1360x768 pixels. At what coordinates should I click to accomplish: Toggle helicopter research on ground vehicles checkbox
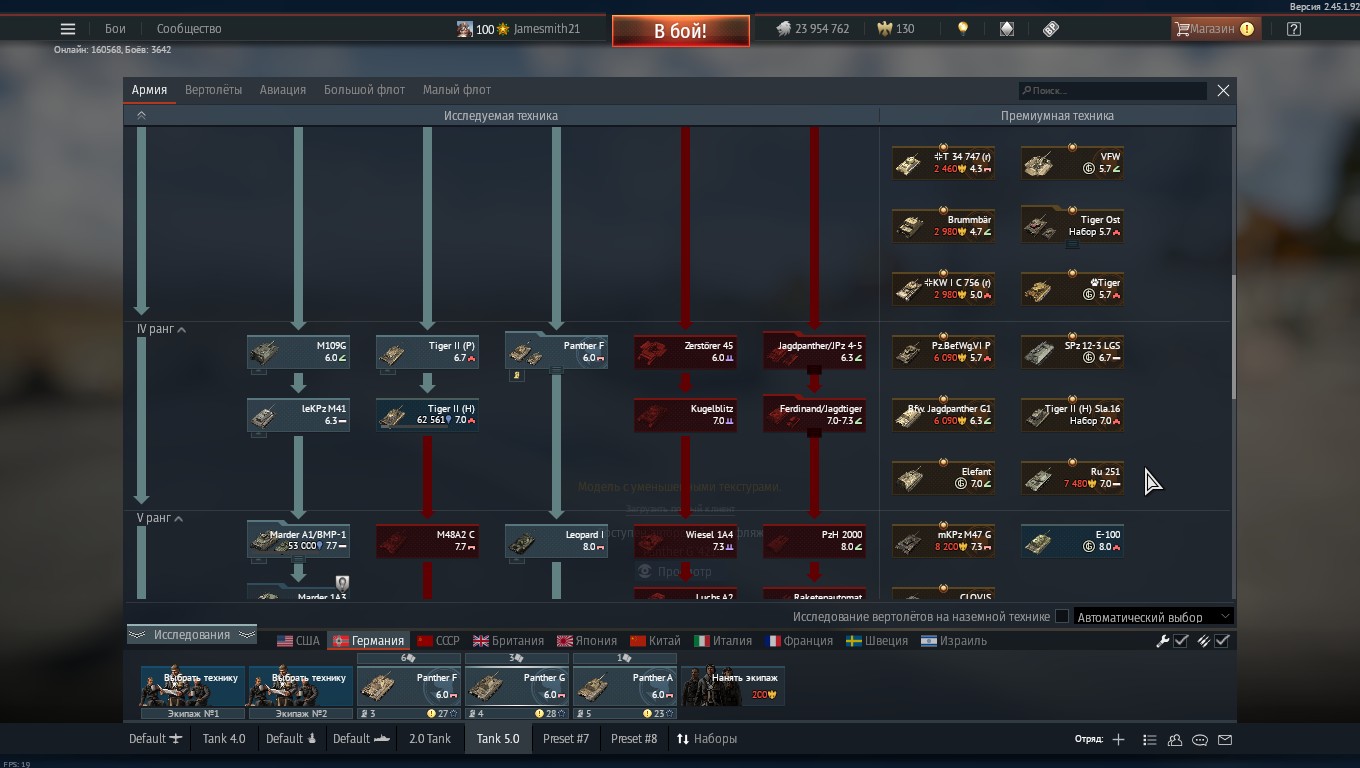tap(1062, 617)
